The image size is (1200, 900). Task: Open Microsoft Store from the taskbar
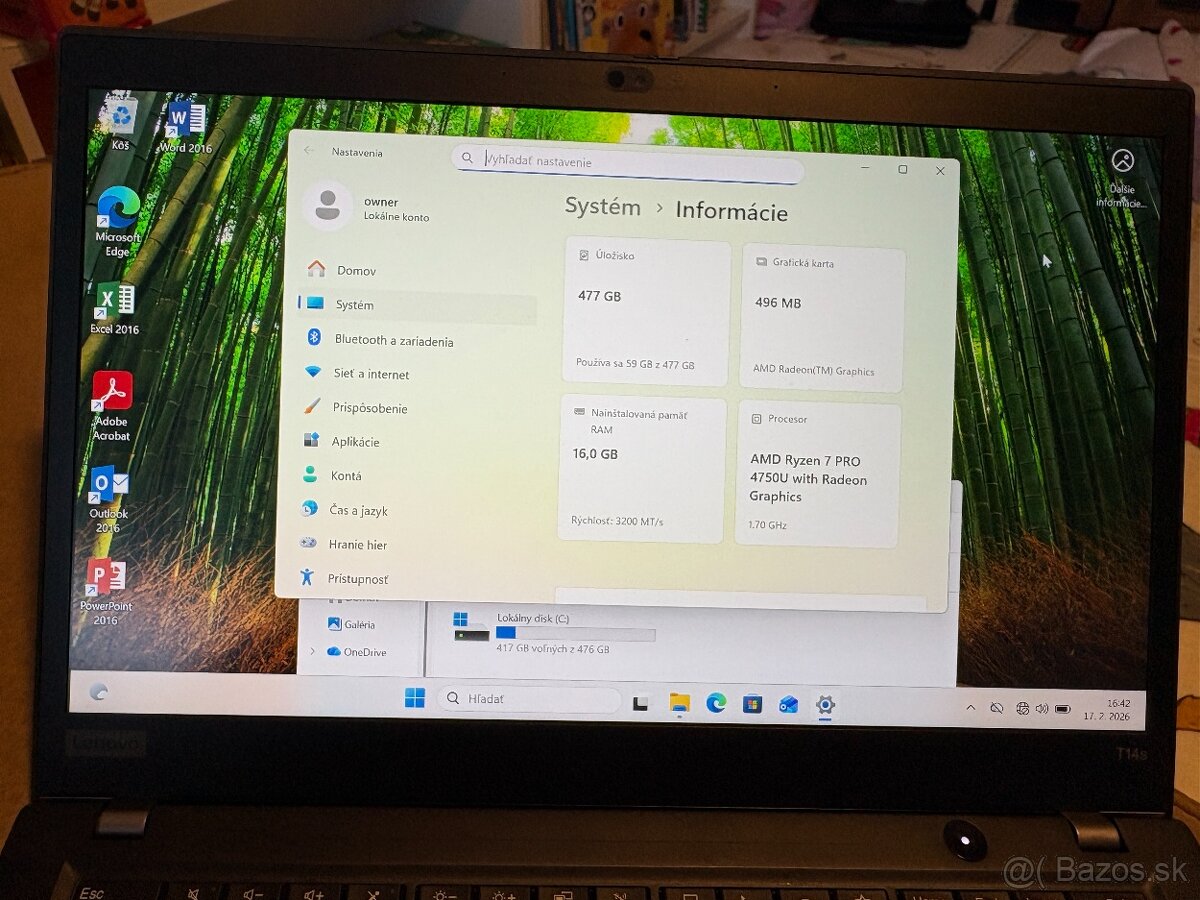[x=751, y=705]
